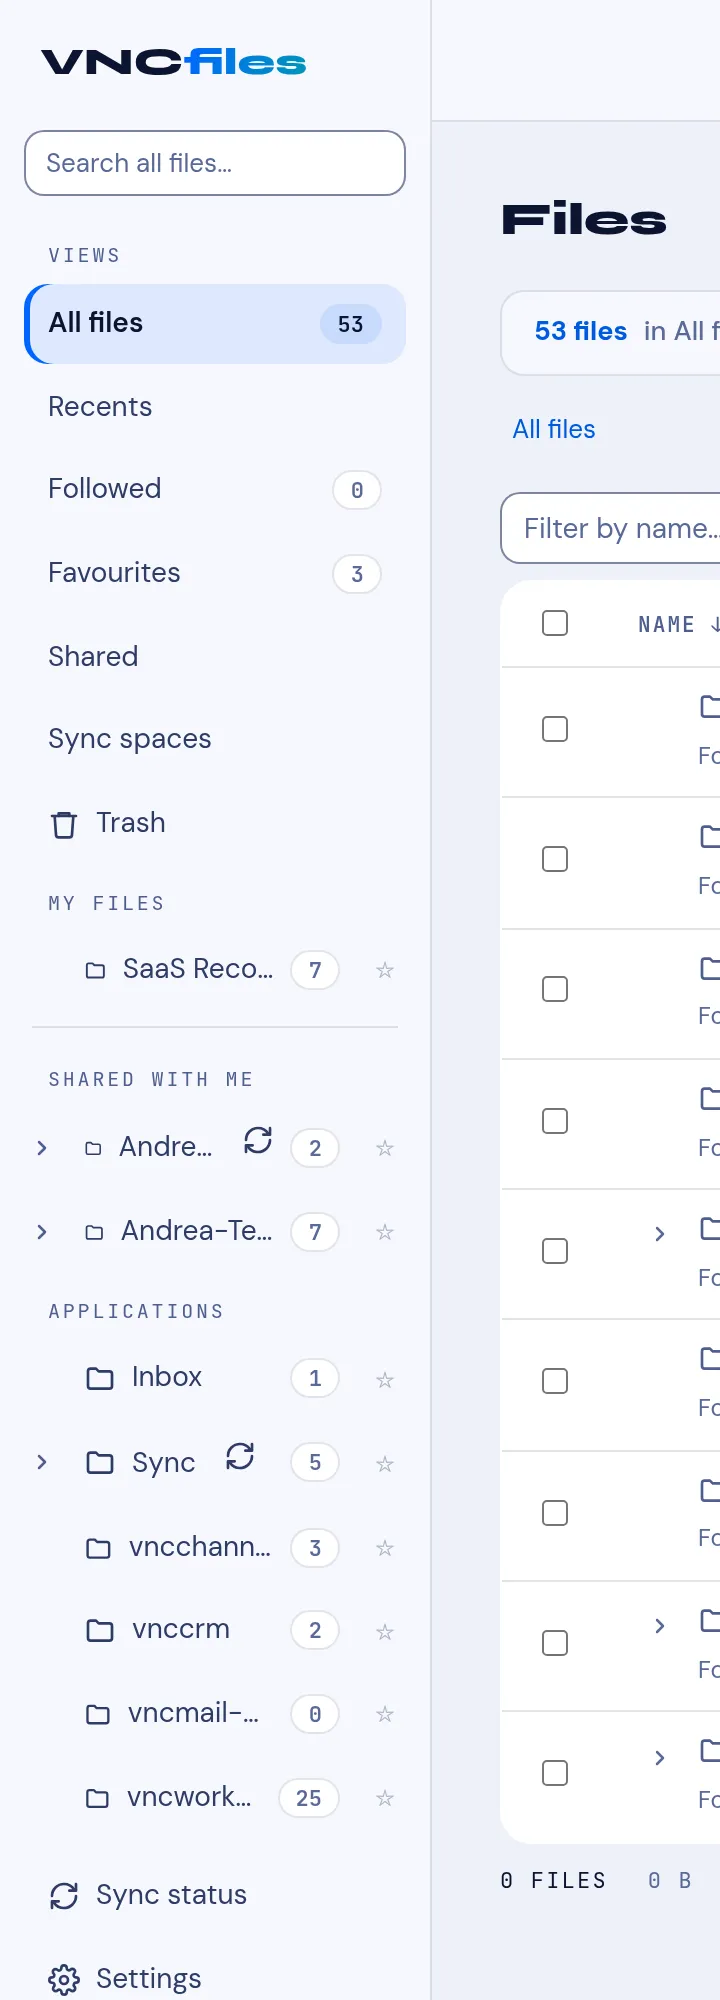The image size is (720, 2000).
Task: Click the vncwork… folder icon
Action: (x=97, y=1798)
